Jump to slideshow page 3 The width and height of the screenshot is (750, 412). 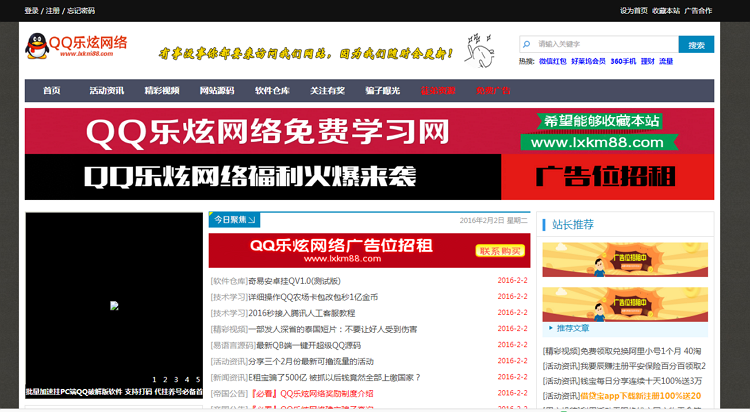(176, 379)
